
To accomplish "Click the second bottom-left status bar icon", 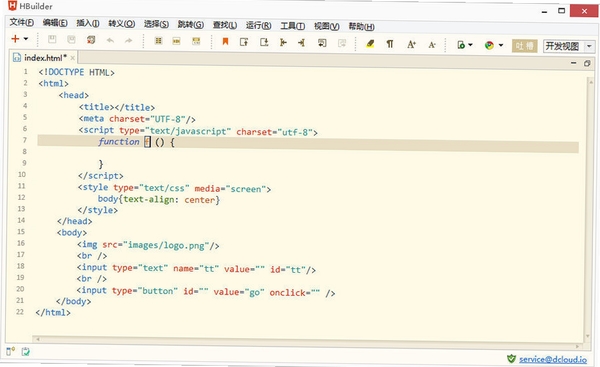I will pyautogui.click(x=25, y=351).
